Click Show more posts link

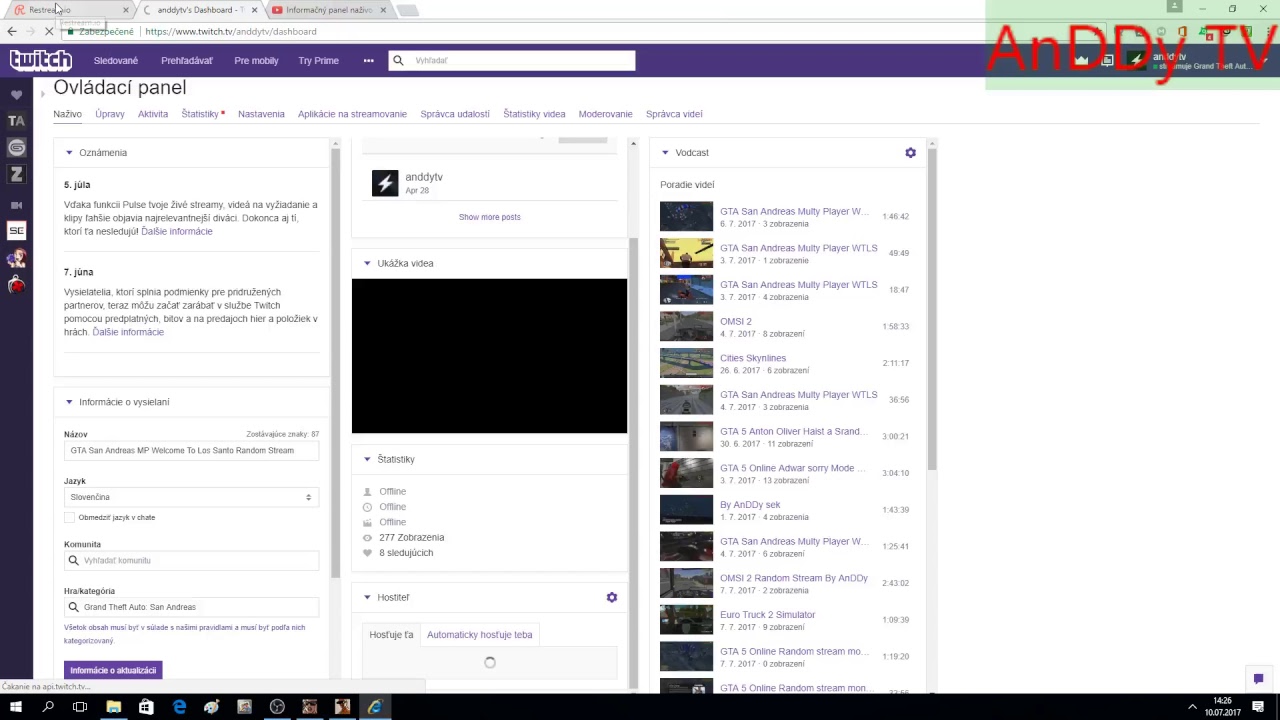489,217
